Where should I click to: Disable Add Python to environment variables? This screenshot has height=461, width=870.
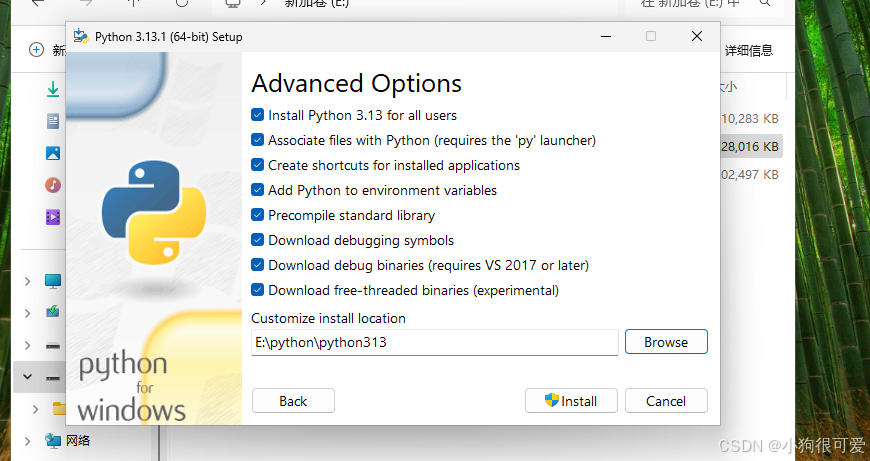click(257, 190)
